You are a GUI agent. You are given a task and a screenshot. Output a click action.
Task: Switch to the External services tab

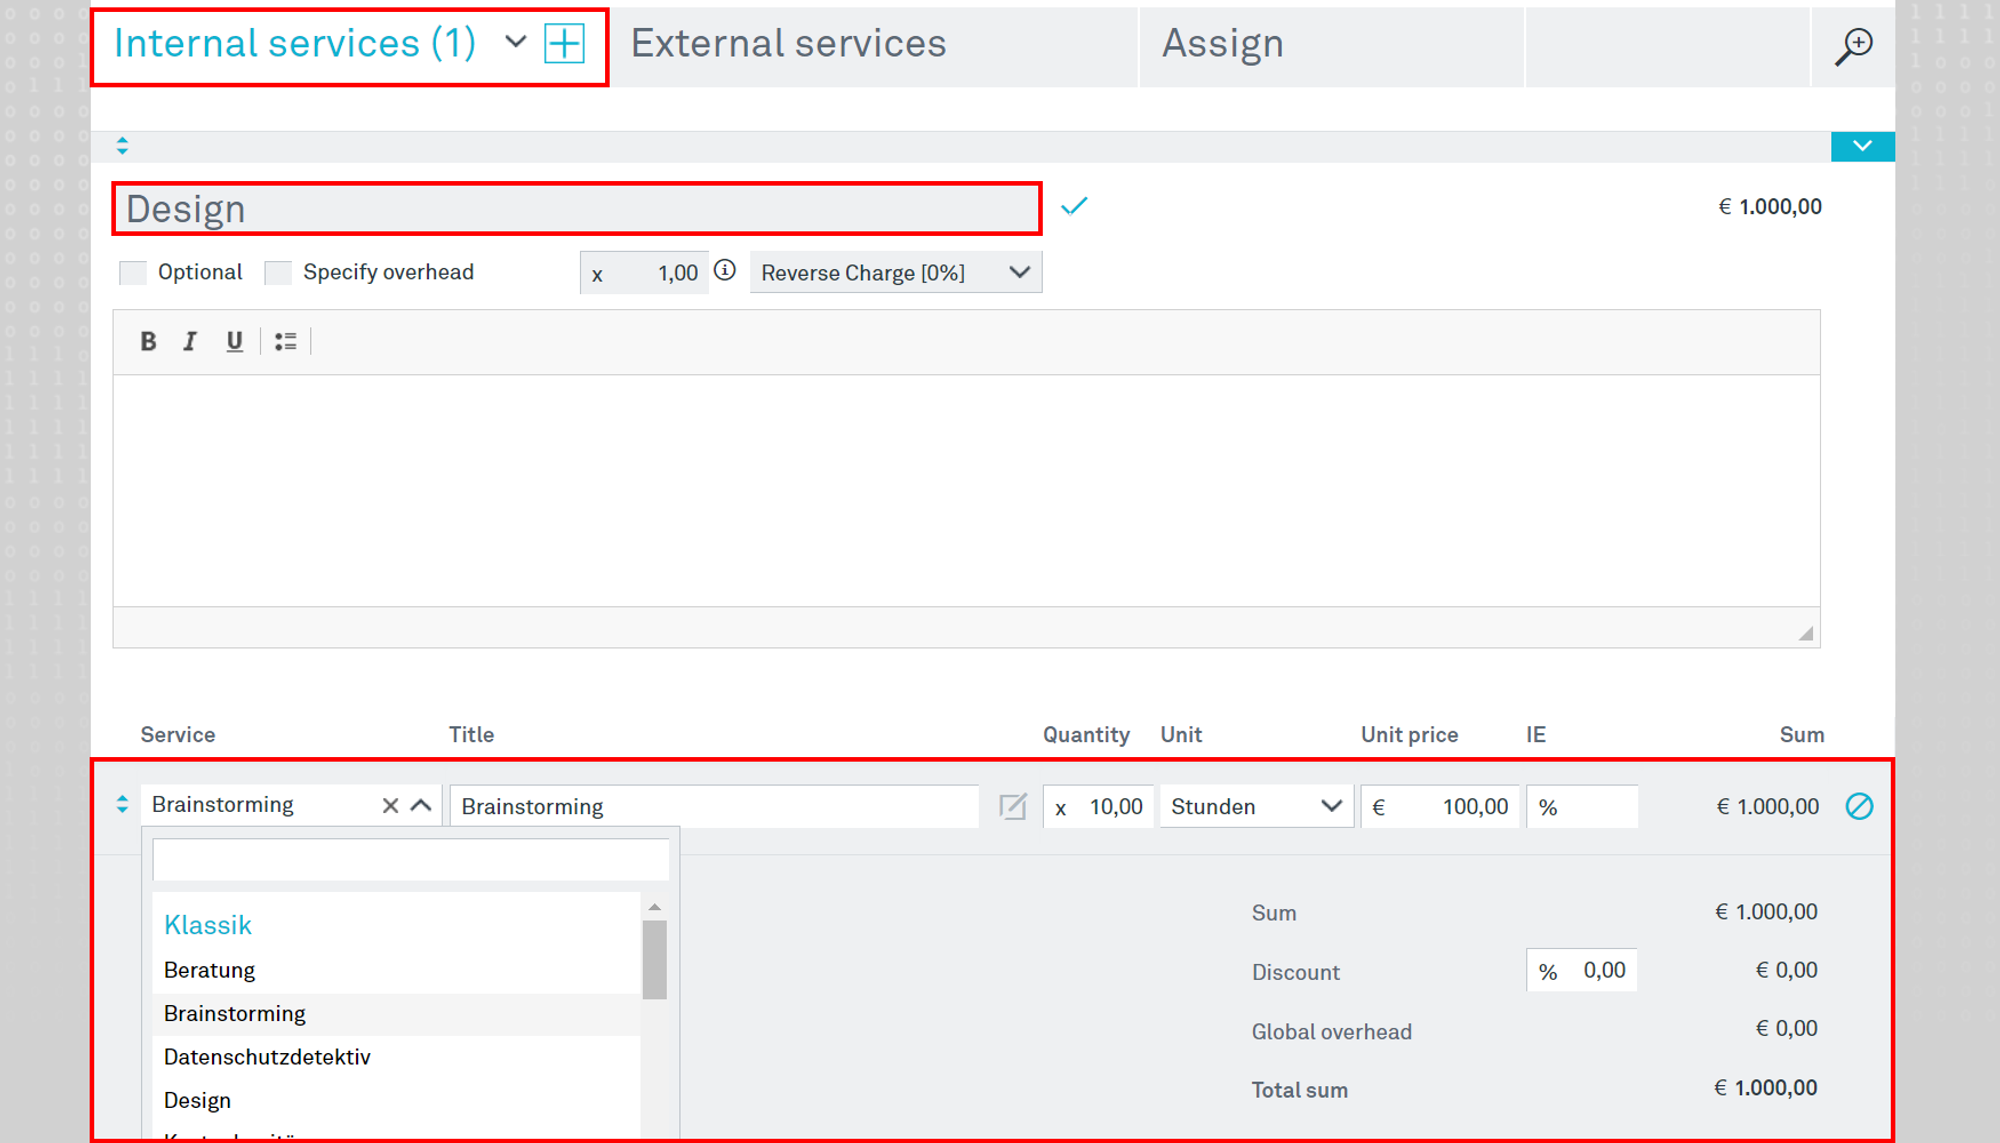pyautogui.click(x=786, y=41)
